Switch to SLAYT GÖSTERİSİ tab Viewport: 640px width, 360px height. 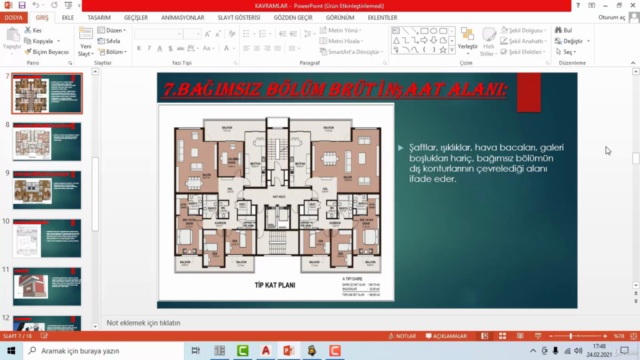pyautogui.click(x=239, y=18)
